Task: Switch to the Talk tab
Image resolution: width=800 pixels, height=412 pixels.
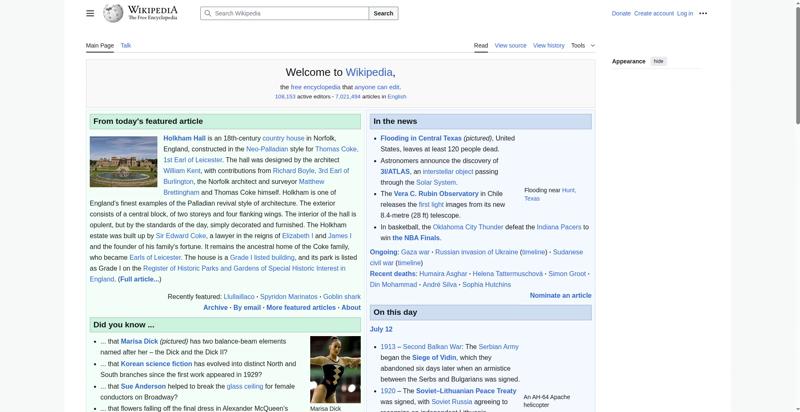Action: (x=126, y=45)
